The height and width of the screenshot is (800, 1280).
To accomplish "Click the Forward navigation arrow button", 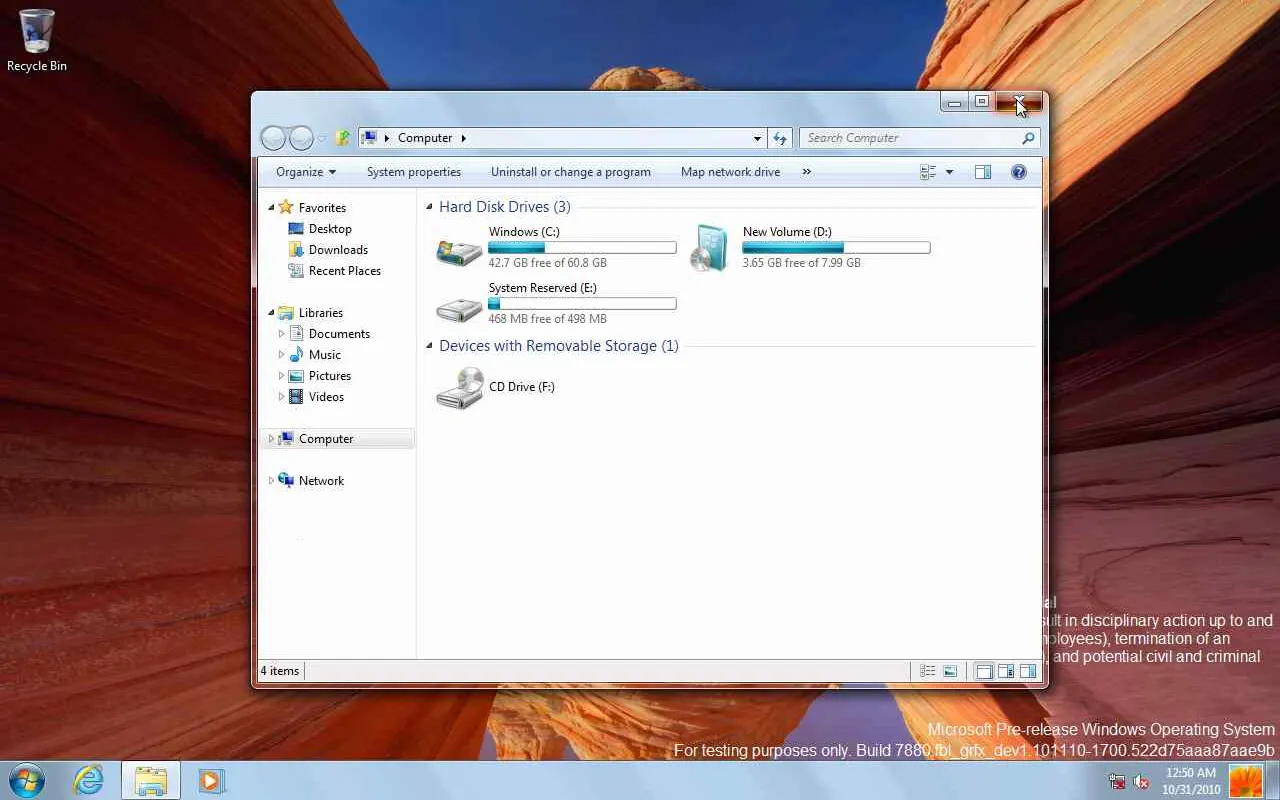I will coord(301,138).
